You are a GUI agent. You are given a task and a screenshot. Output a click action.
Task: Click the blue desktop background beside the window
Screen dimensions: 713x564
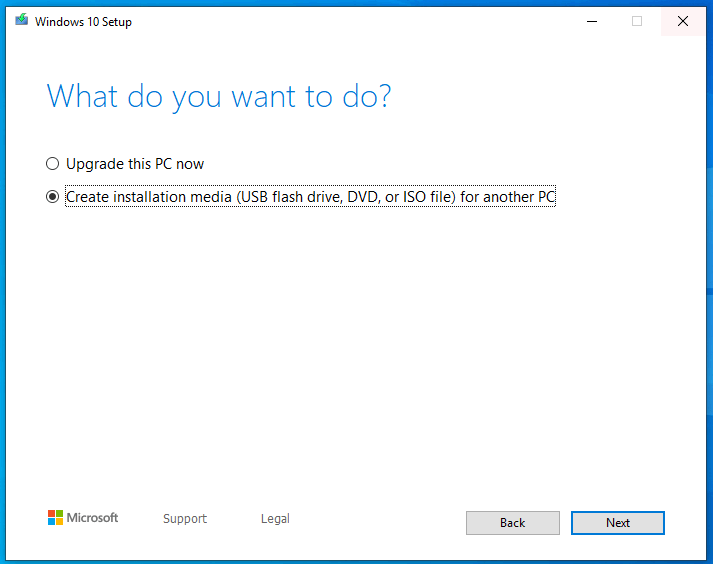point(708,300)
